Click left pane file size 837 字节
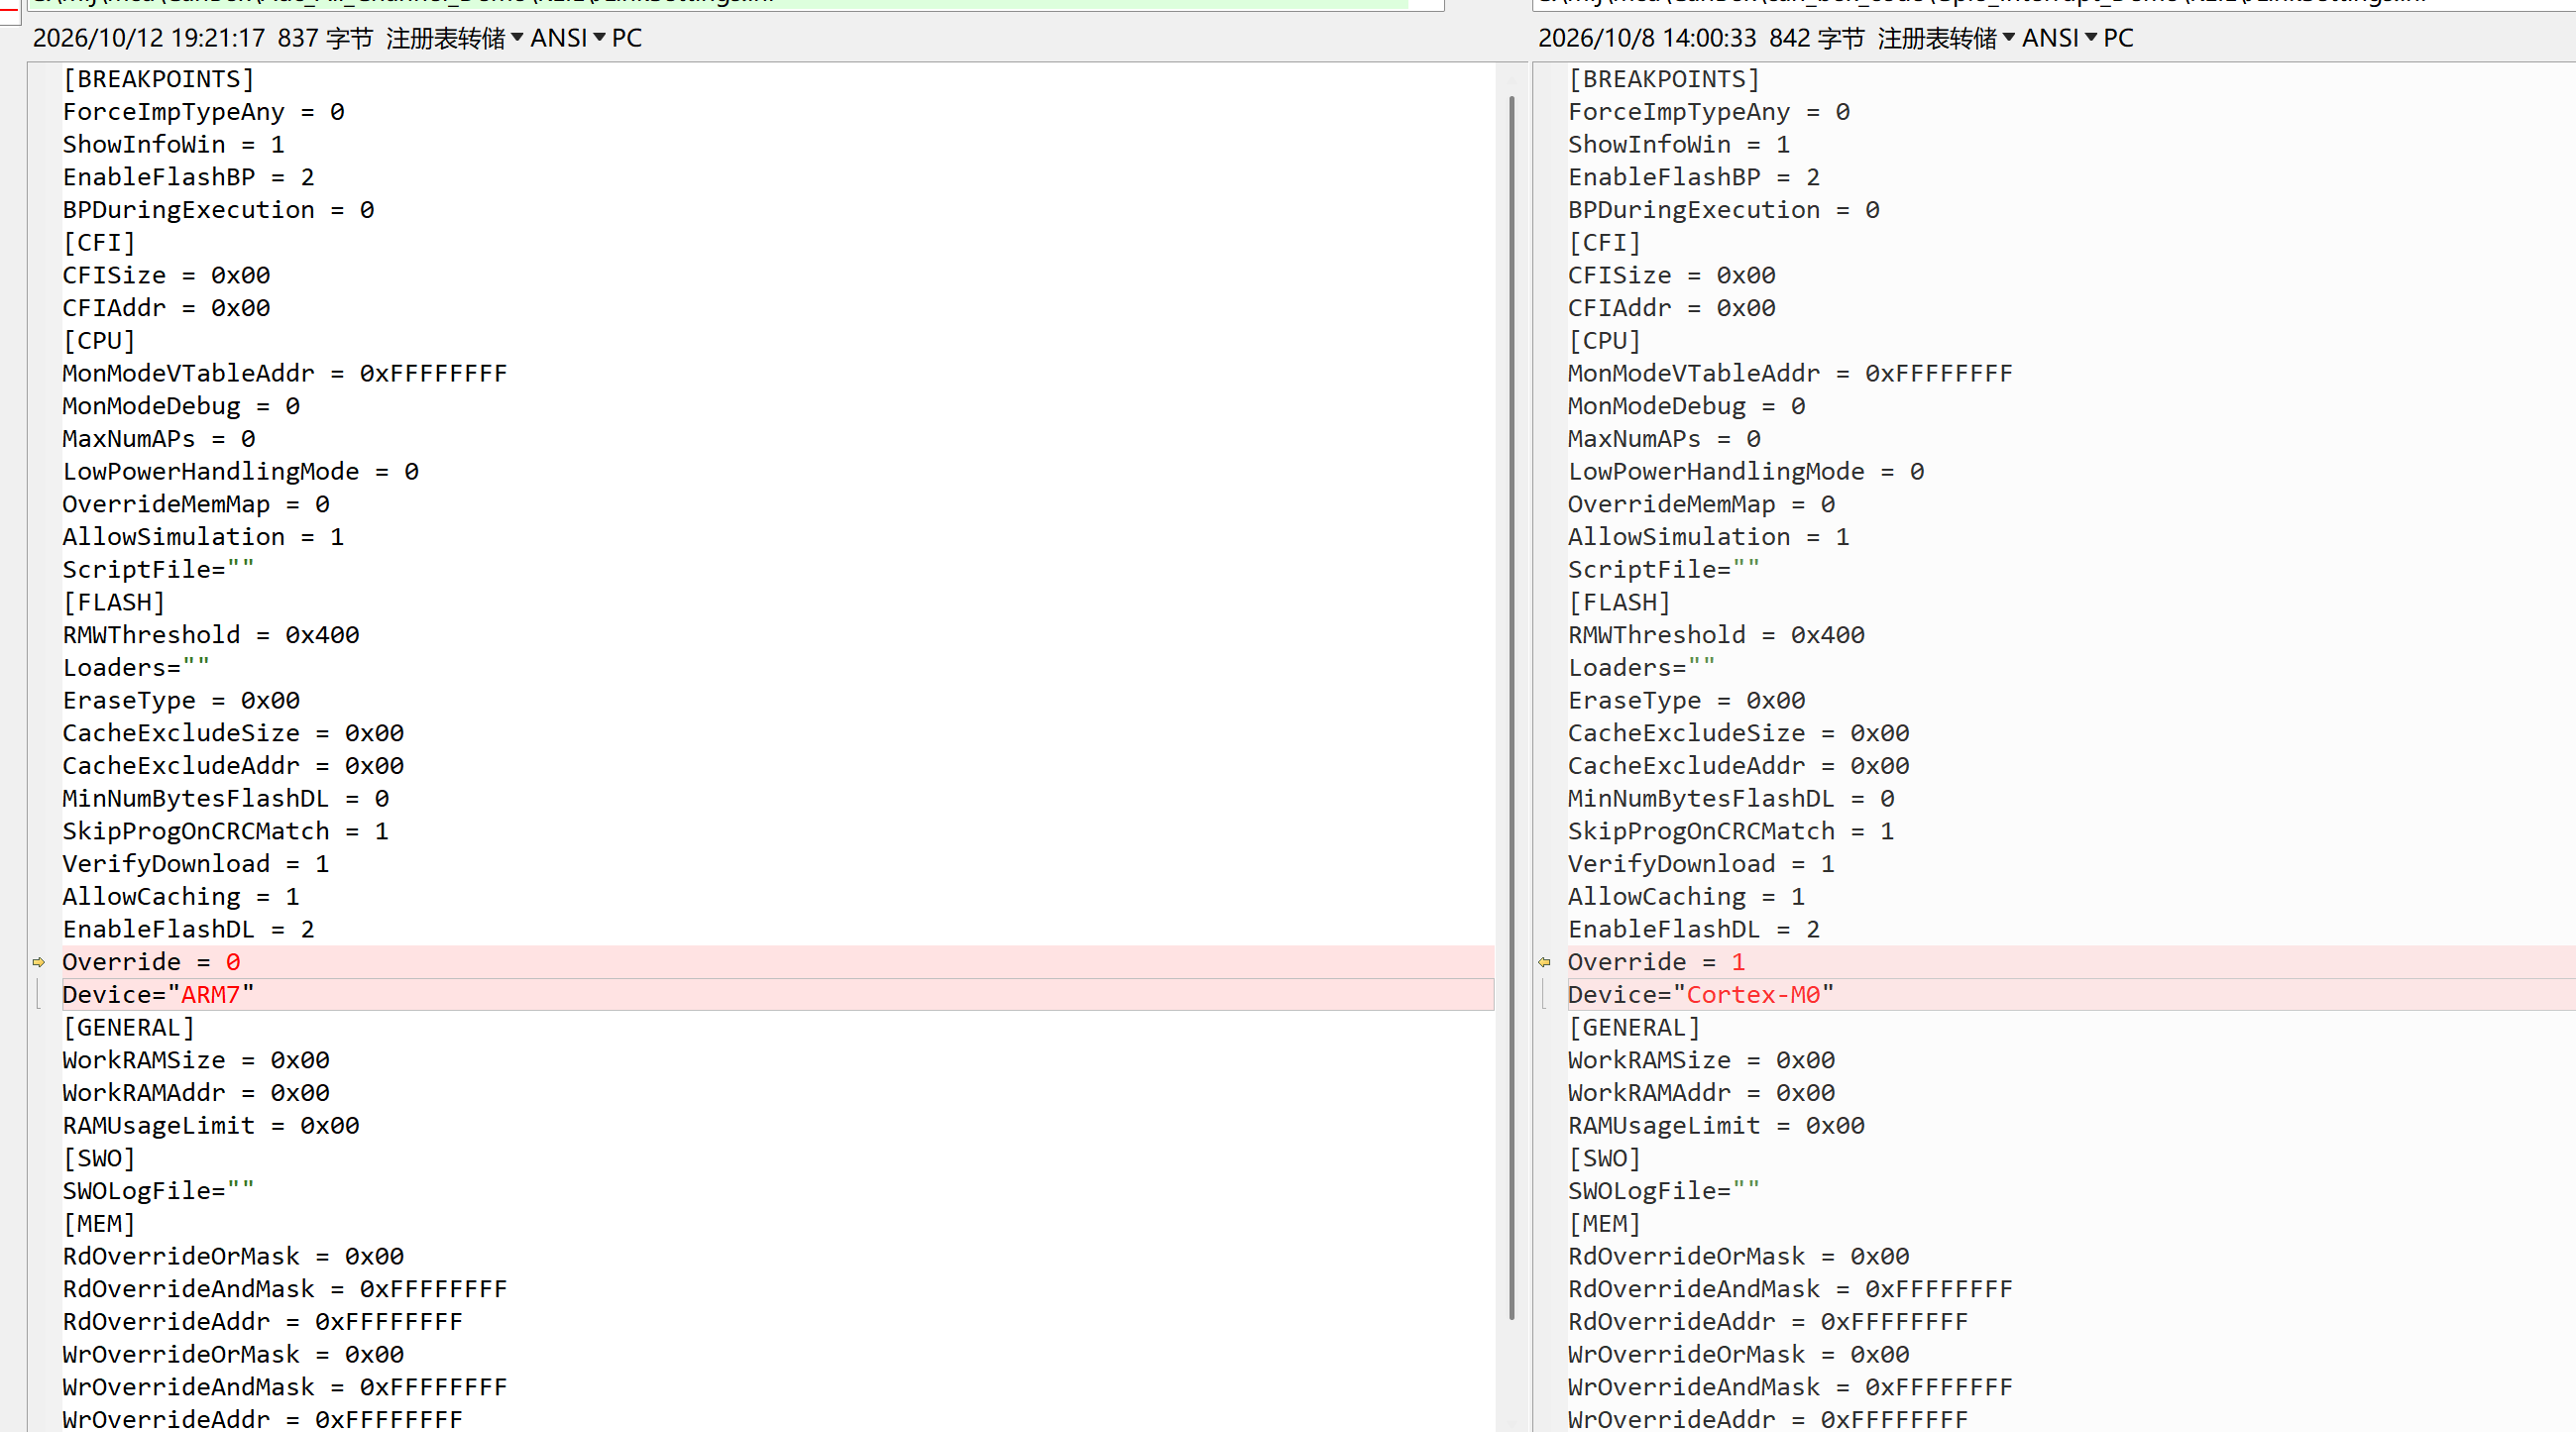This screenshot has width=2576, height=1432. 325,38
